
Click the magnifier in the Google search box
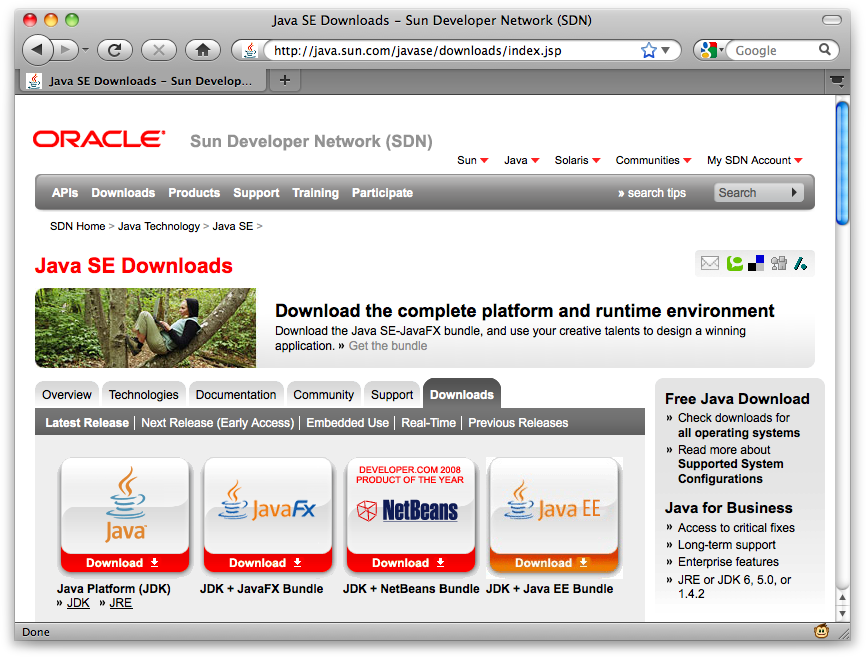coord(825,50)
